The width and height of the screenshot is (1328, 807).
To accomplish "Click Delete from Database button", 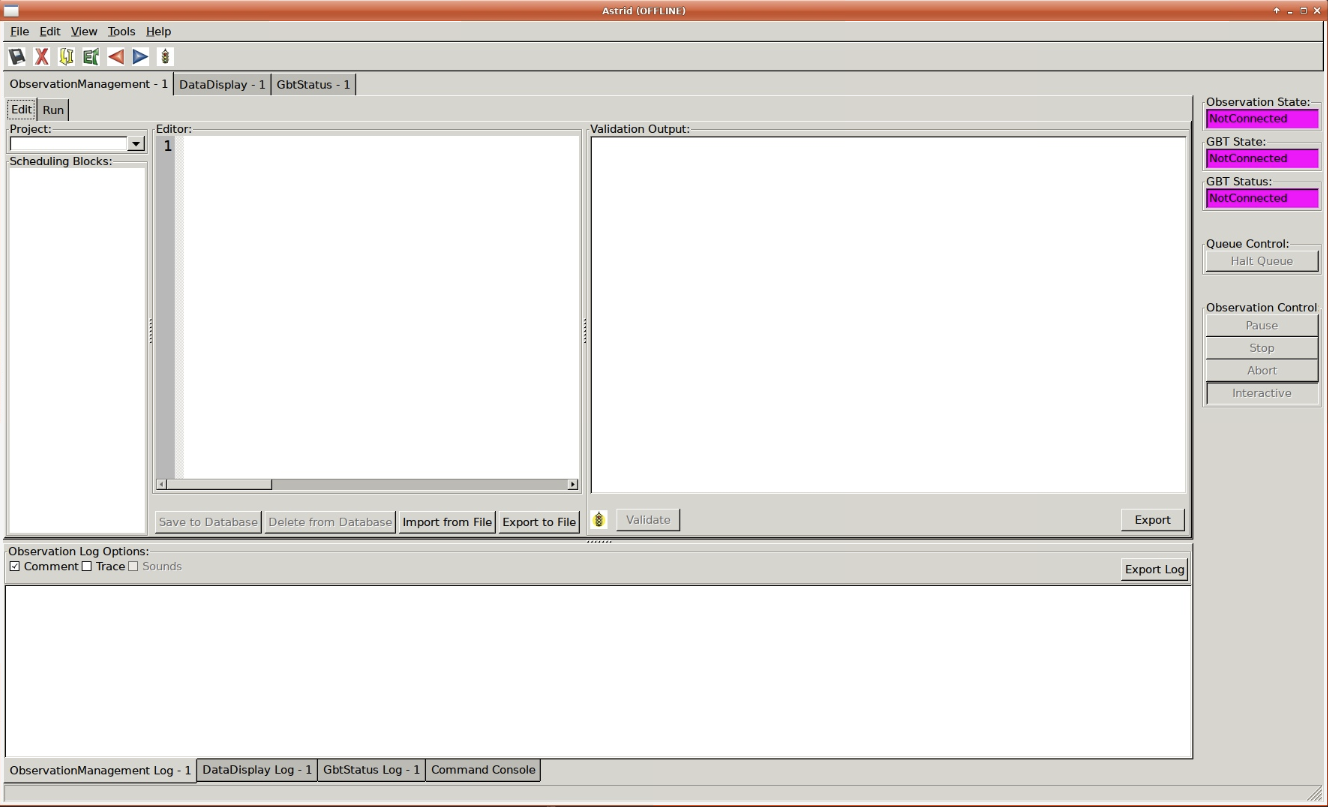I will 330,522.
